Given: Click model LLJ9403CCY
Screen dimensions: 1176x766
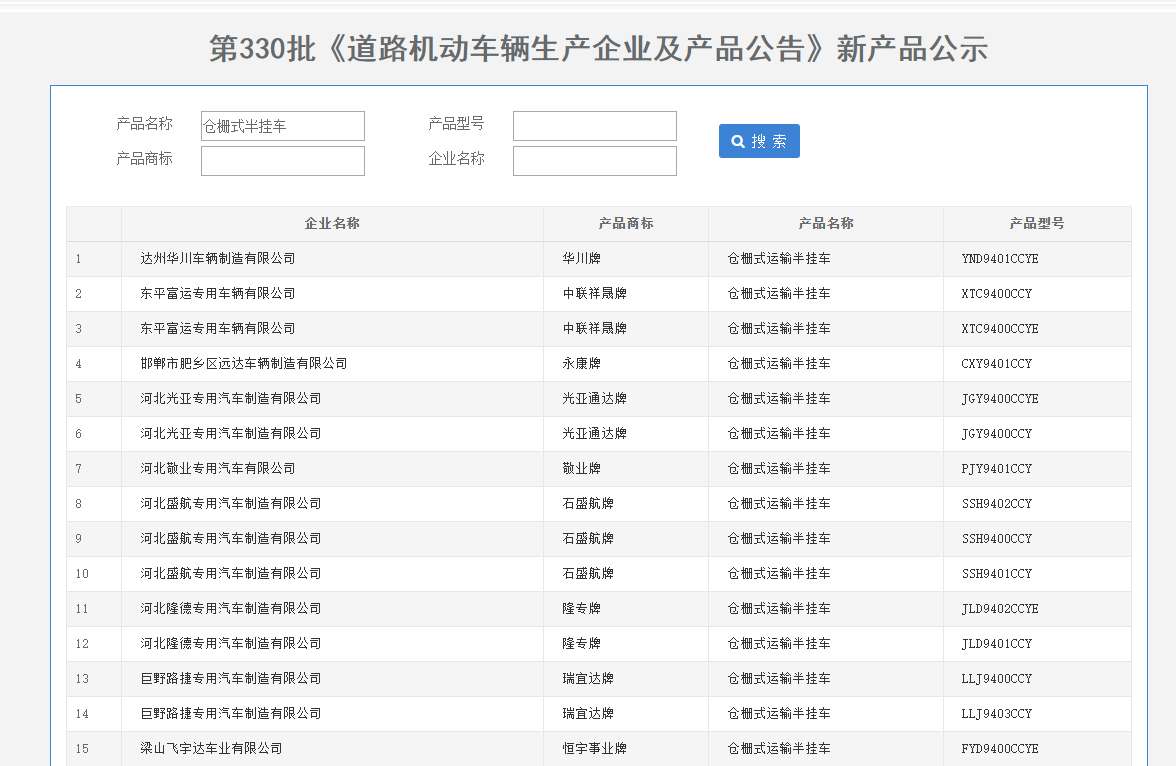Looking at the screenshot, I should [x=997, y=714].
